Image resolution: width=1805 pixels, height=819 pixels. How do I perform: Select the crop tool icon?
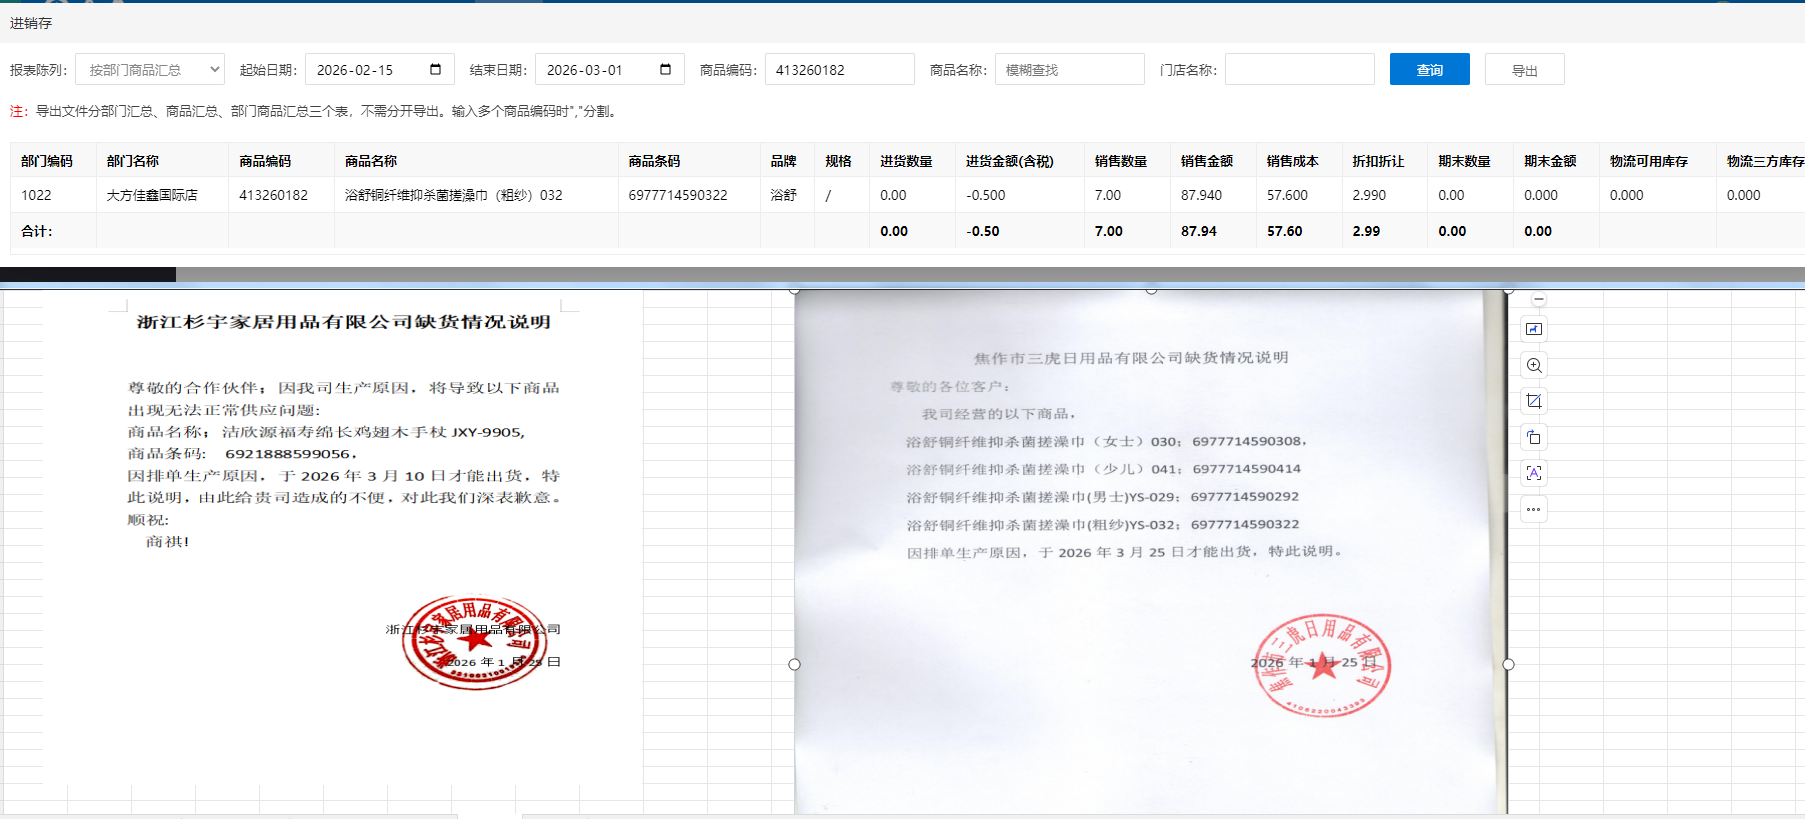(x=1534, y=402)
